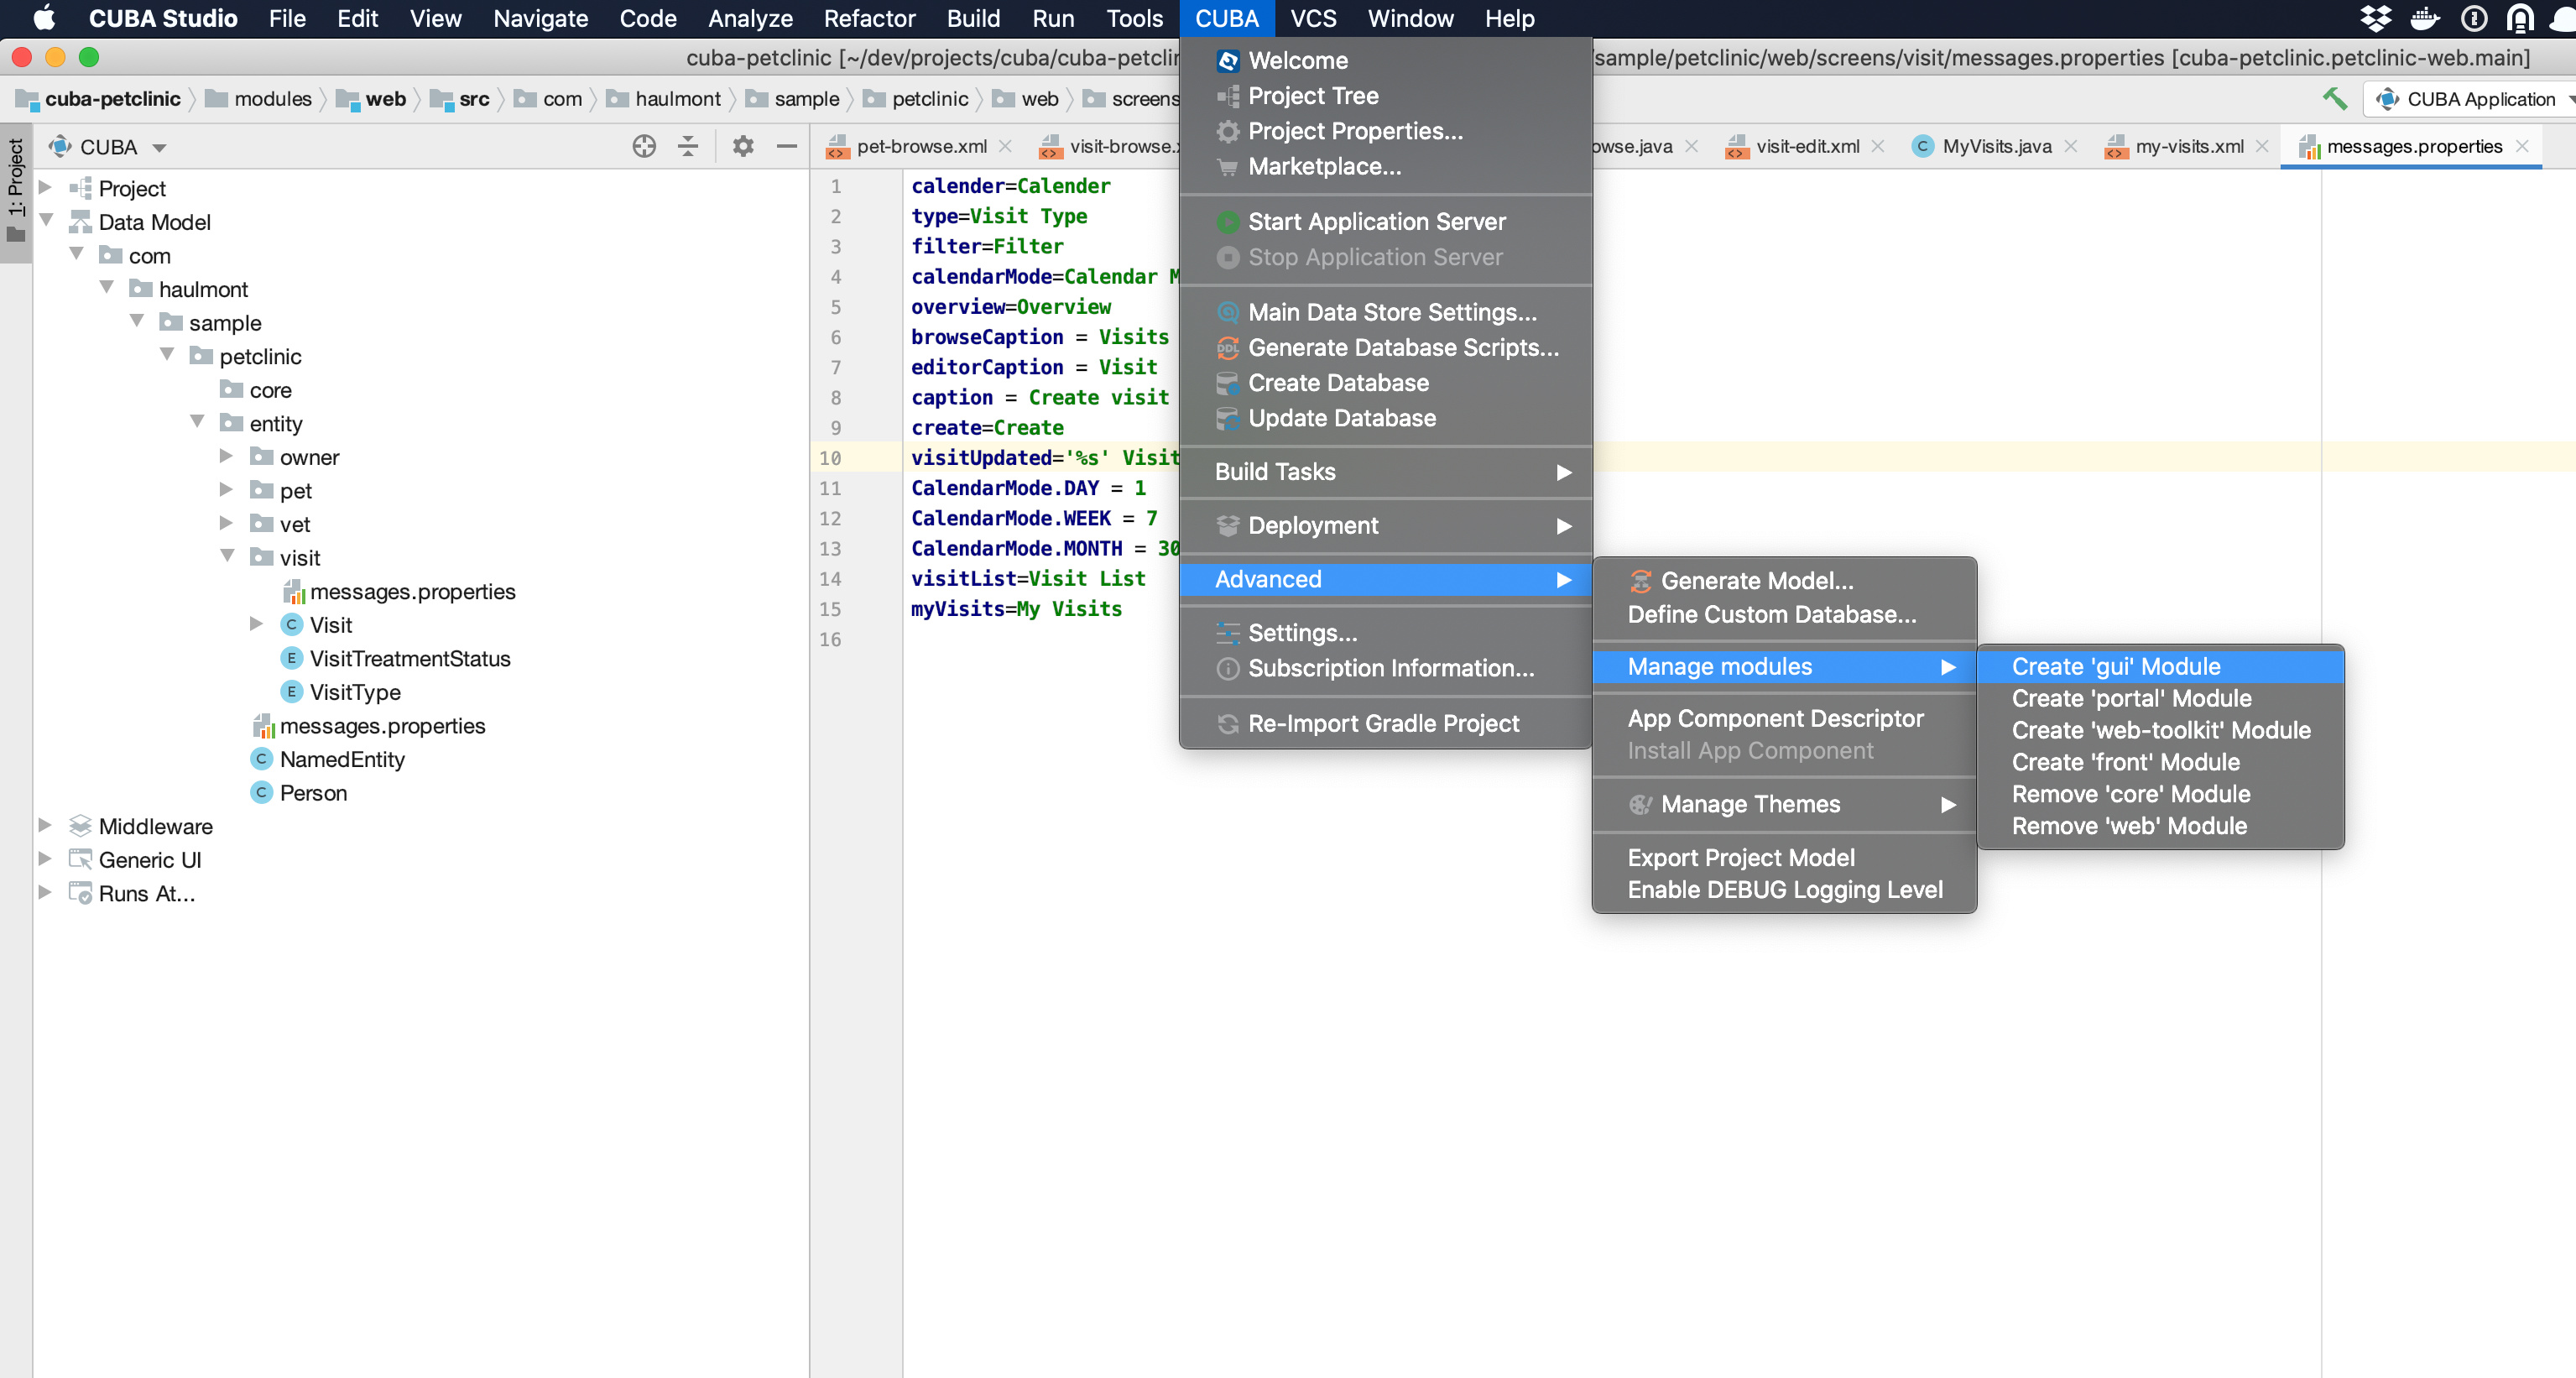Click the myVisits=My Visits line
This screenshot has width=2576, height=1378.
click(1016, 609)
